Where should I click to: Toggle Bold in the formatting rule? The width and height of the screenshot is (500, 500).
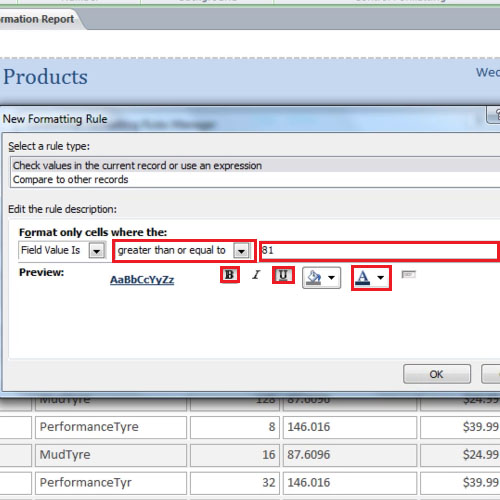230,275
